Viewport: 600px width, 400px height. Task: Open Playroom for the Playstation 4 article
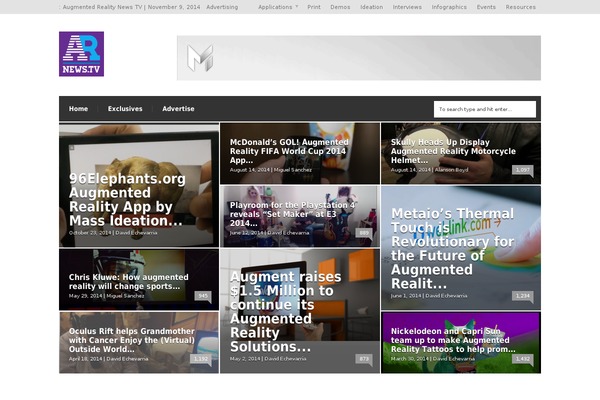pos(293,214)
